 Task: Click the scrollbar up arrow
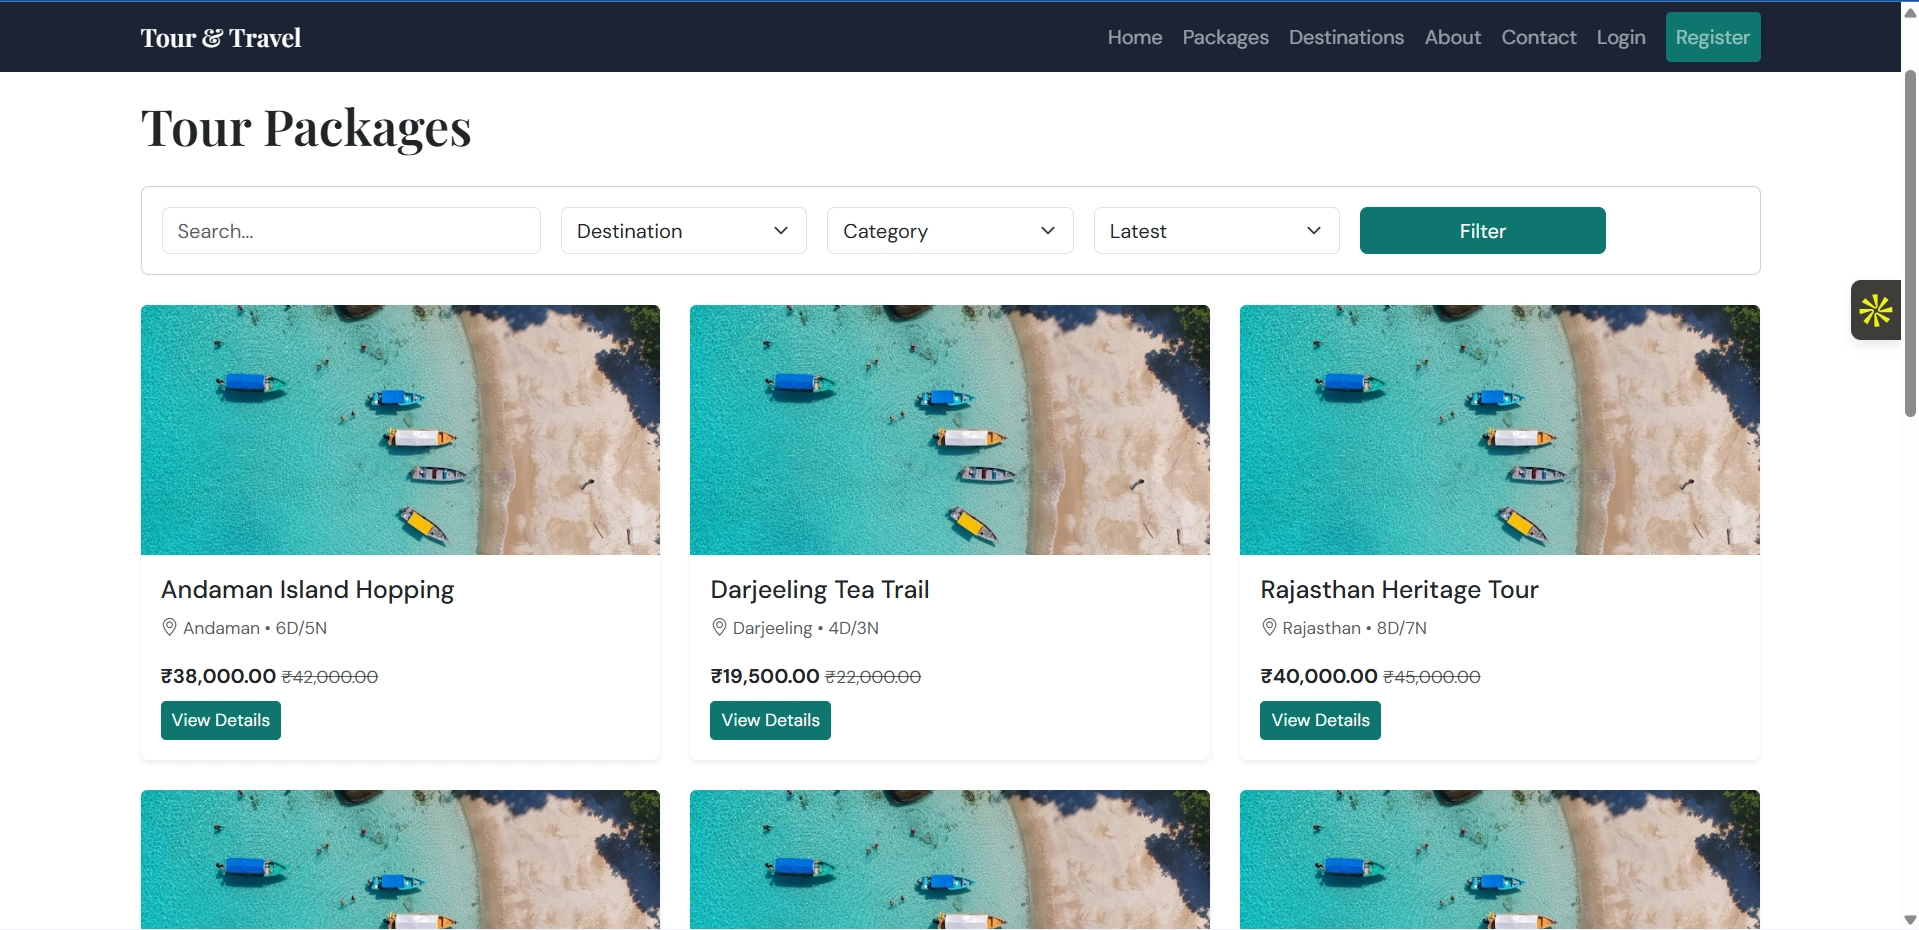pos(1910,12)
